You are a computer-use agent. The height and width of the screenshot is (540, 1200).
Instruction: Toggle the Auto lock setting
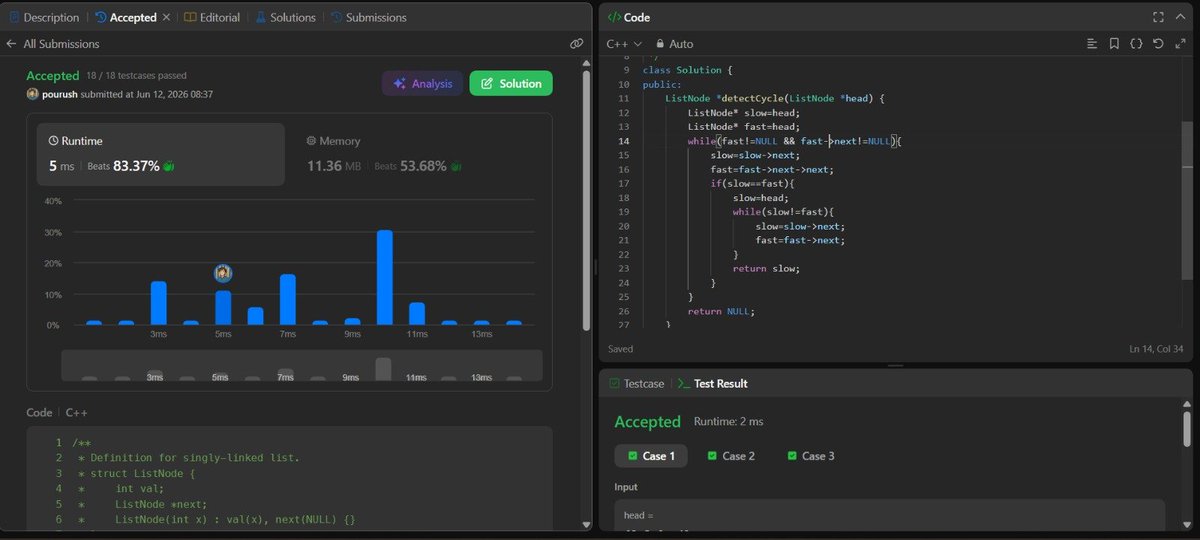point(674,44)
